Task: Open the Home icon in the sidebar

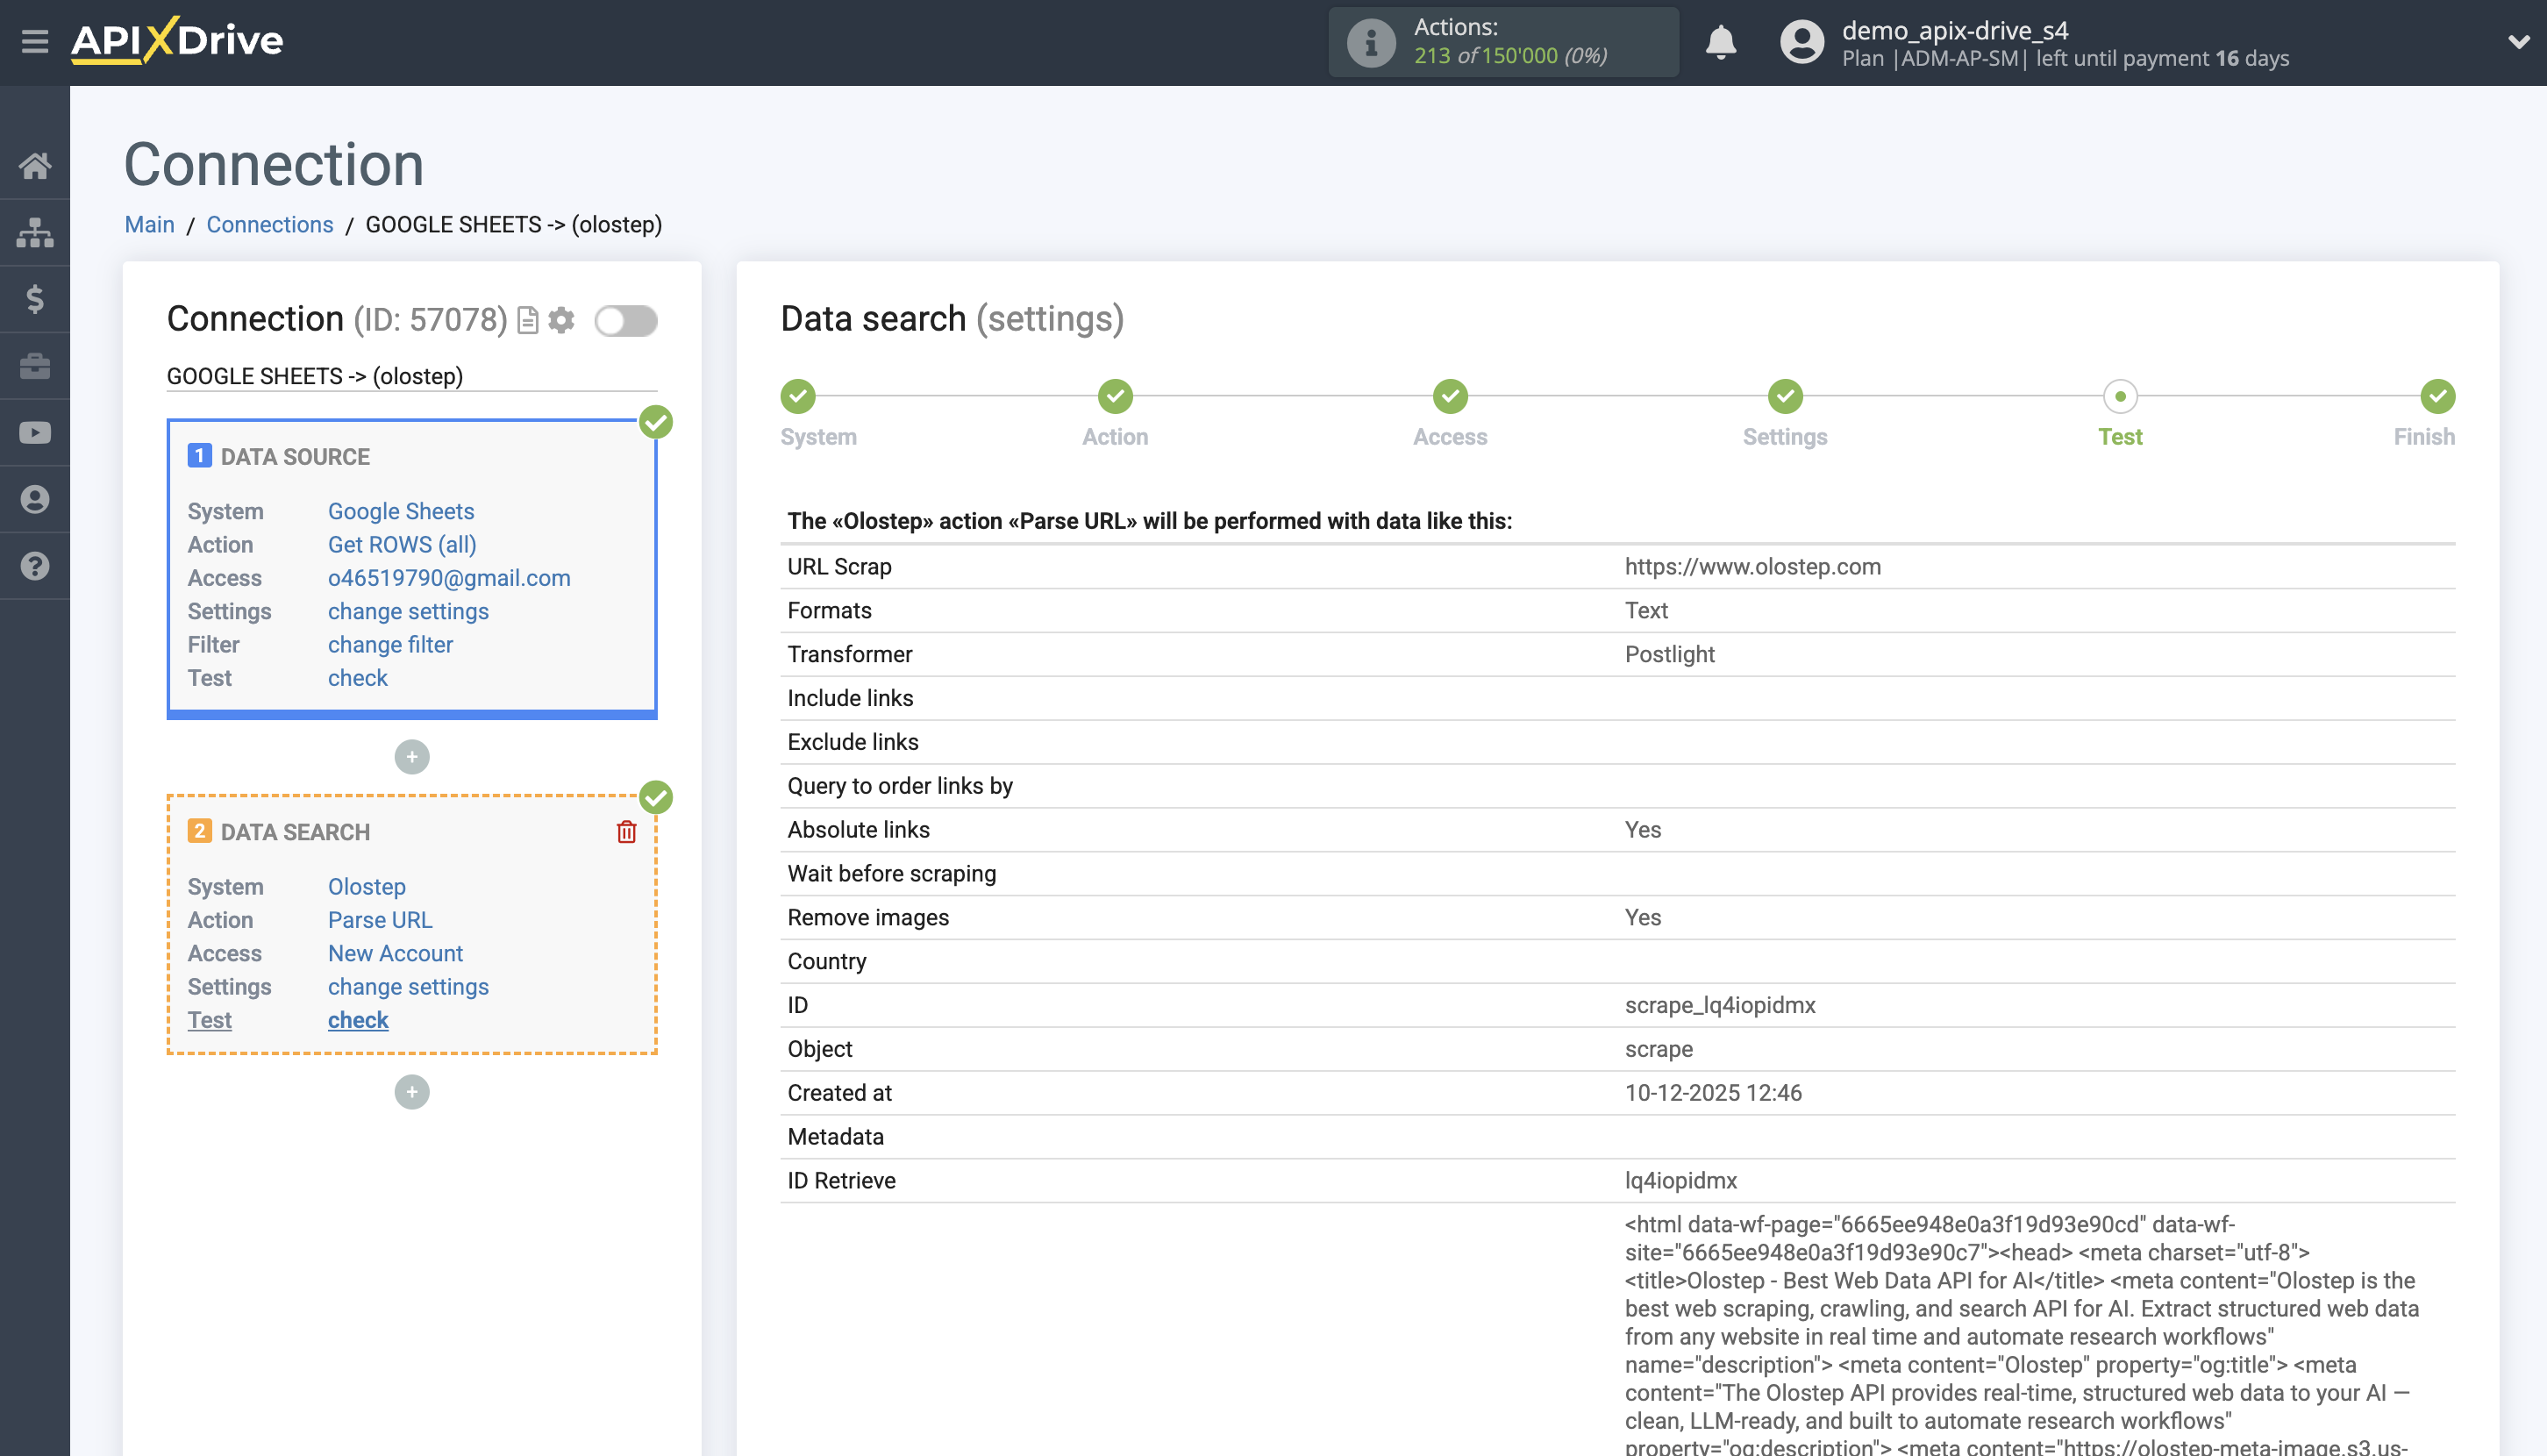Action: coord(34,166)
